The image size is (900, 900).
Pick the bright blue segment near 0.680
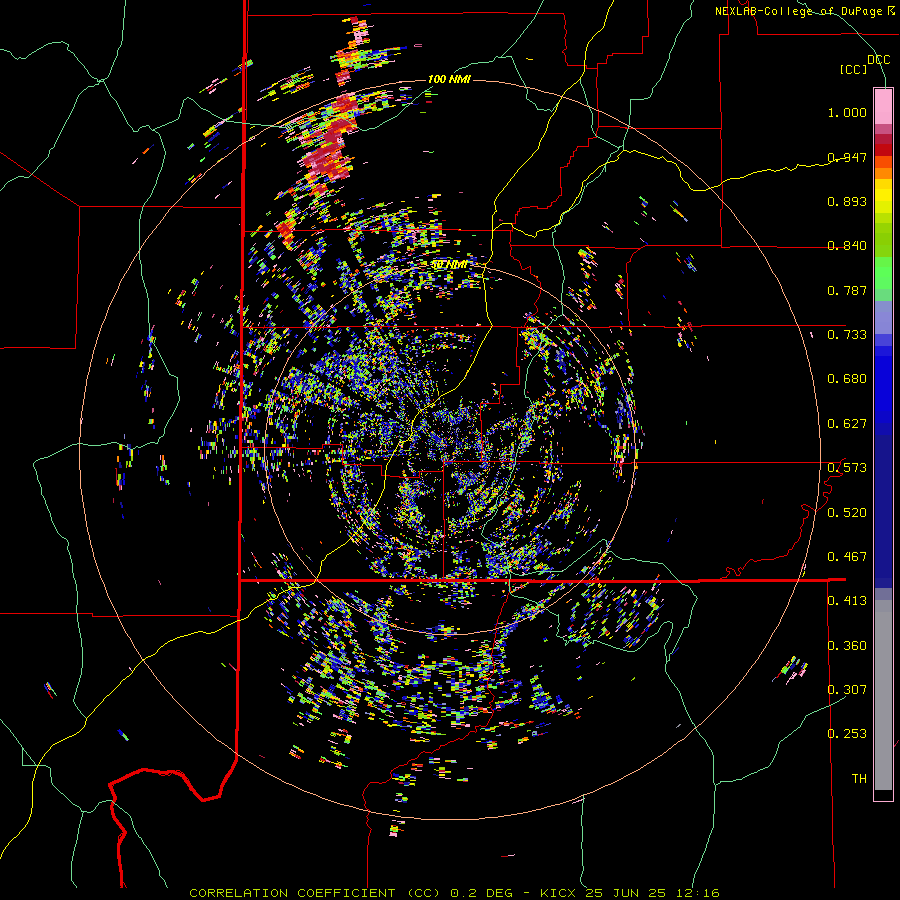(883, 385)
